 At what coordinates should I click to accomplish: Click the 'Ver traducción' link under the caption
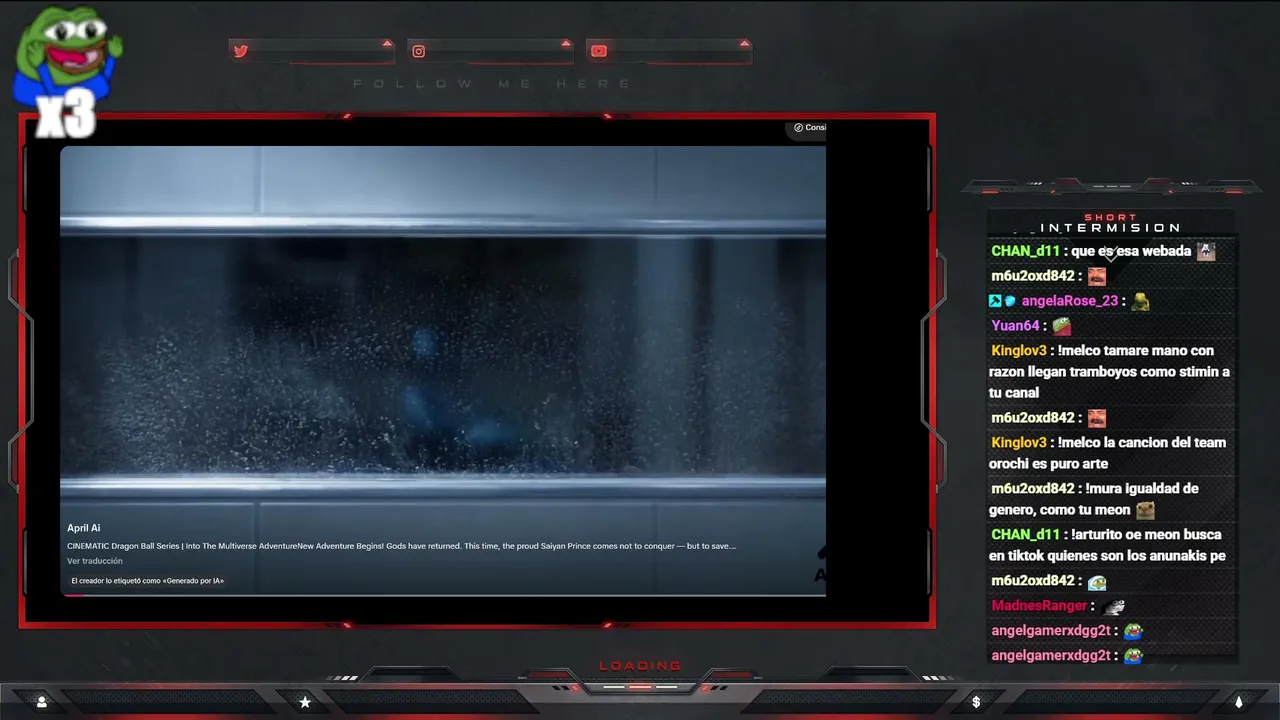pyautogui.click(x=95, y=561)
